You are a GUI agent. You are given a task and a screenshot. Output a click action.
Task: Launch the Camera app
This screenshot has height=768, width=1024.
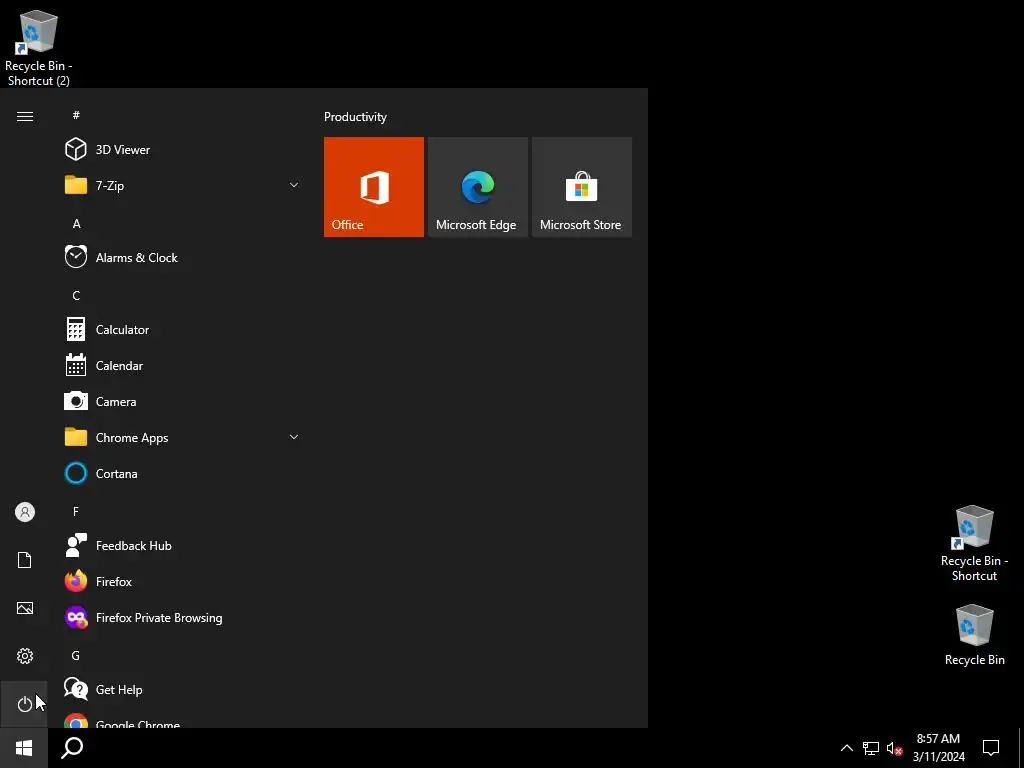point(183,401)
